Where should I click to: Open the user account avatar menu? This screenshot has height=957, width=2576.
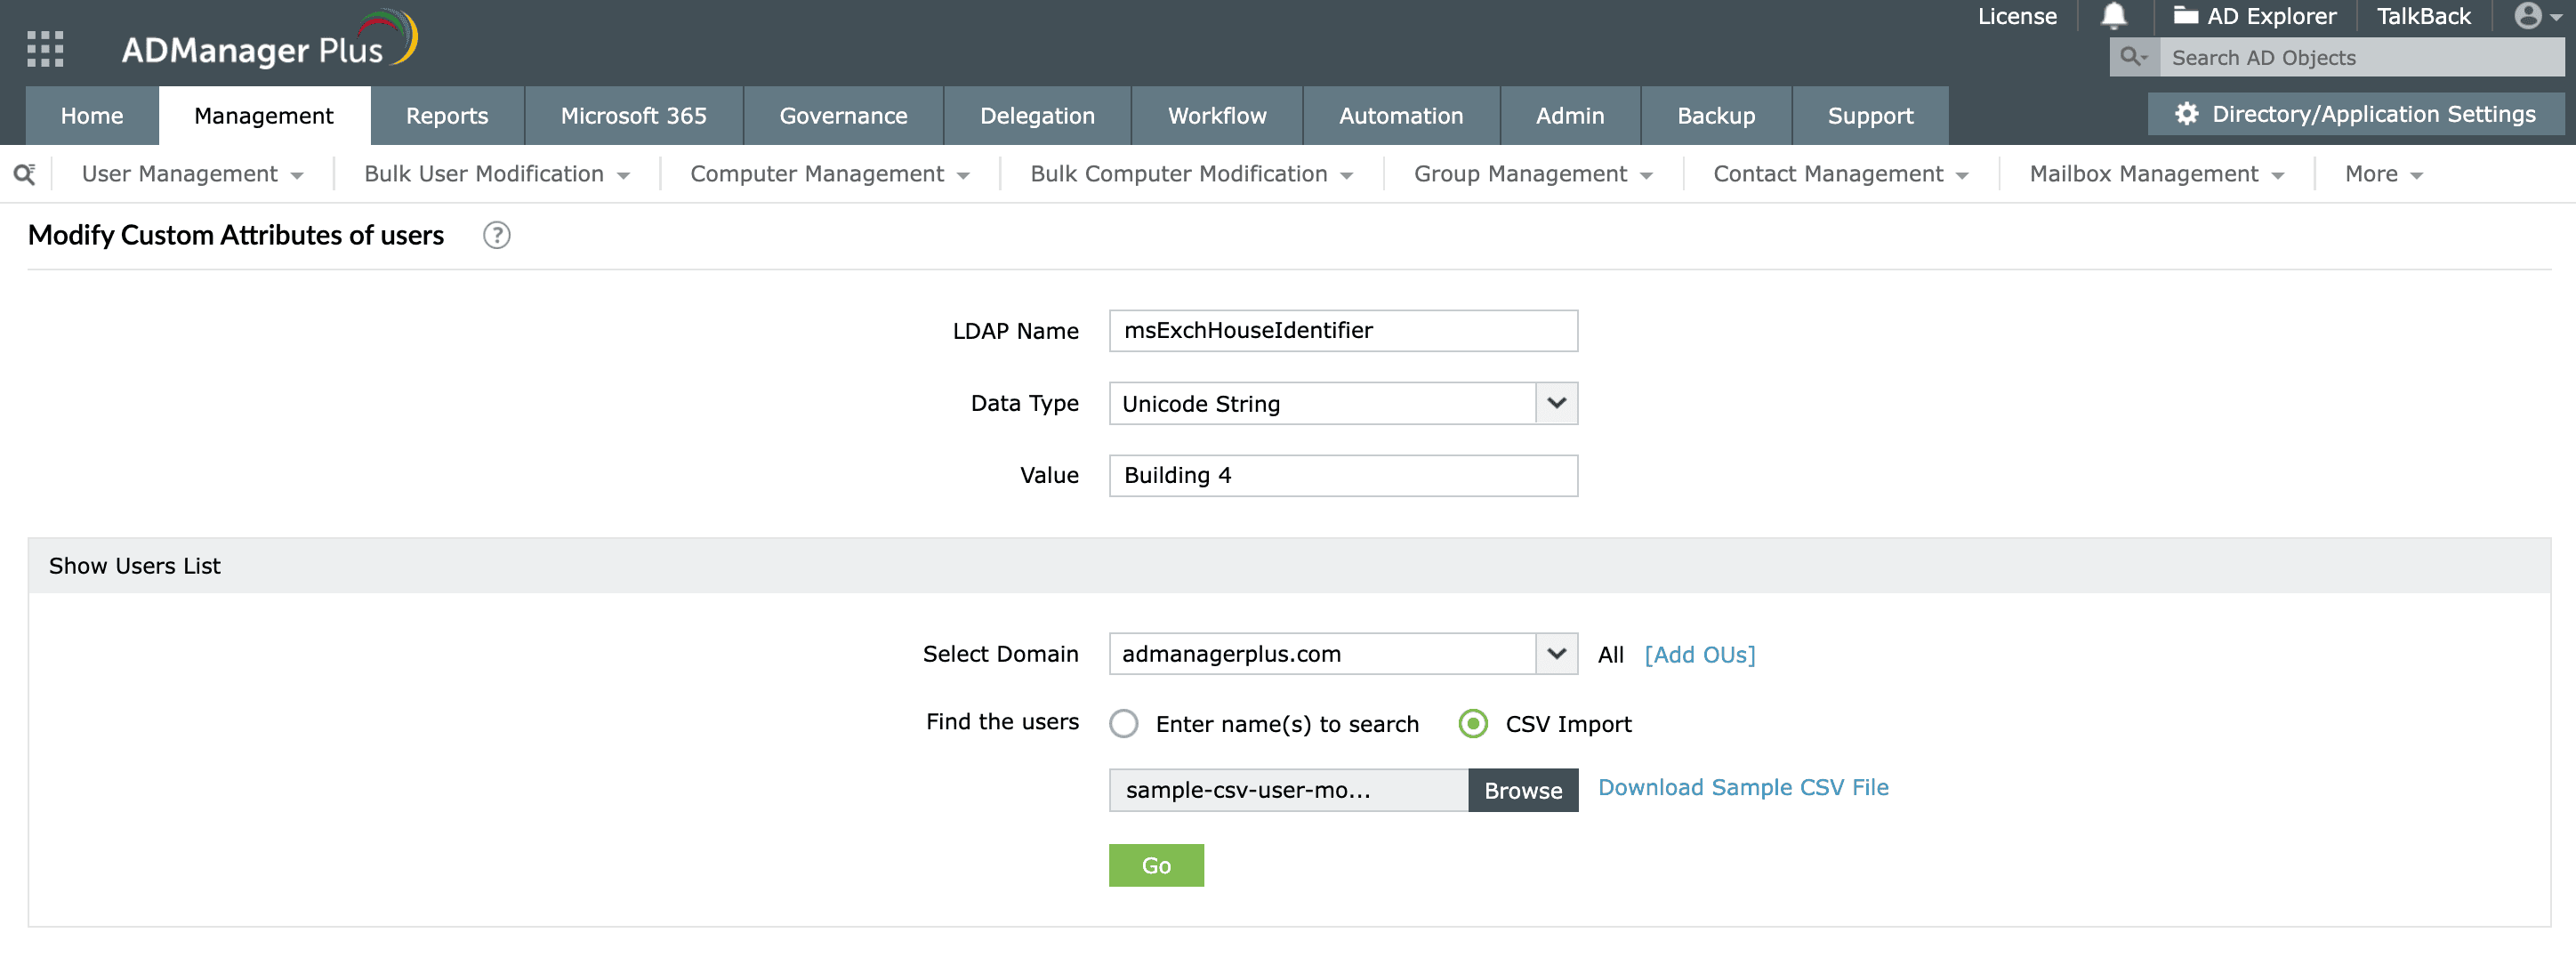2537,16
